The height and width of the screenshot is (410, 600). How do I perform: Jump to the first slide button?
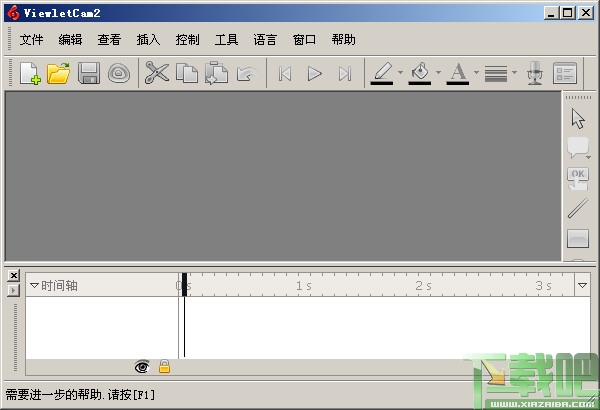tap(285, 74)
